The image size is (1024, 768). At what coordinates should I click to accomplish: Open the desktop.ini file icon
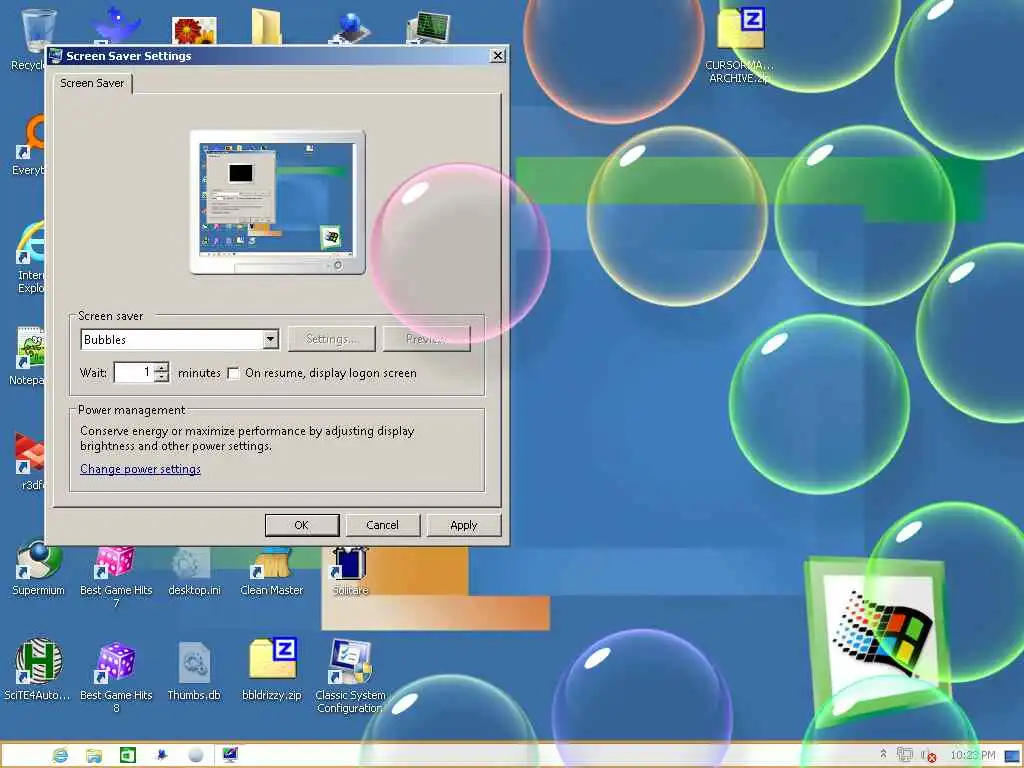(x=194, y=572)
